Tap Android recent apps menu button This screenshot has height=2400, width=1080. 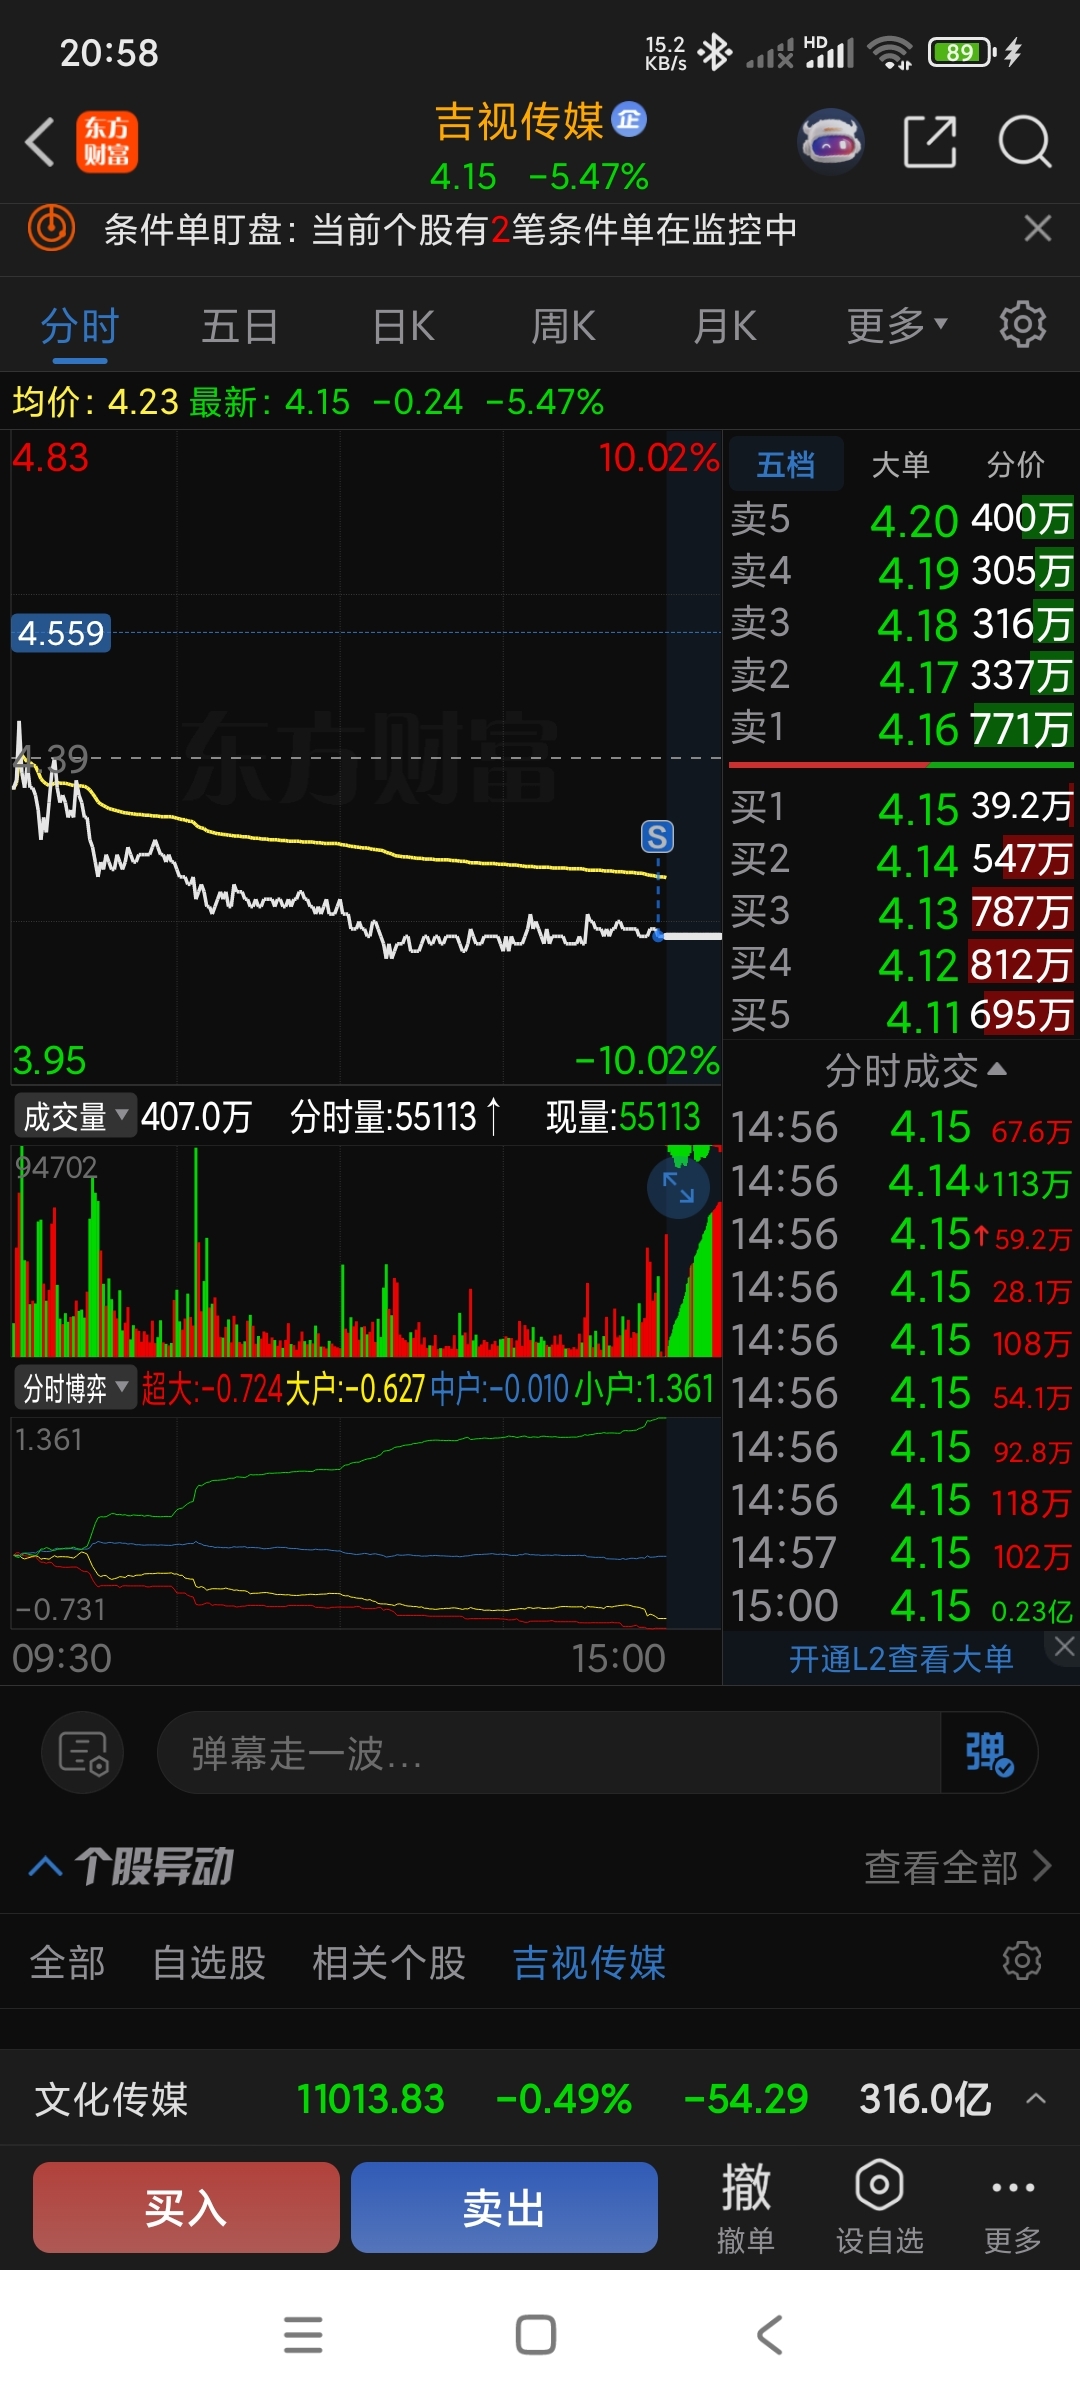pos(303,2335)
